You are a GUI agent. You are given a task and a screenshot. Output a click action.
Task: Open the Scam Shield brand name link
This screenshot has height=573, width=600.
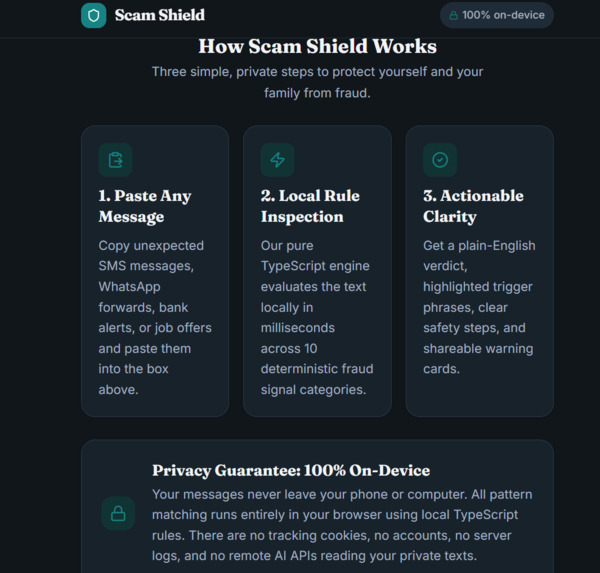coord(160,15)
